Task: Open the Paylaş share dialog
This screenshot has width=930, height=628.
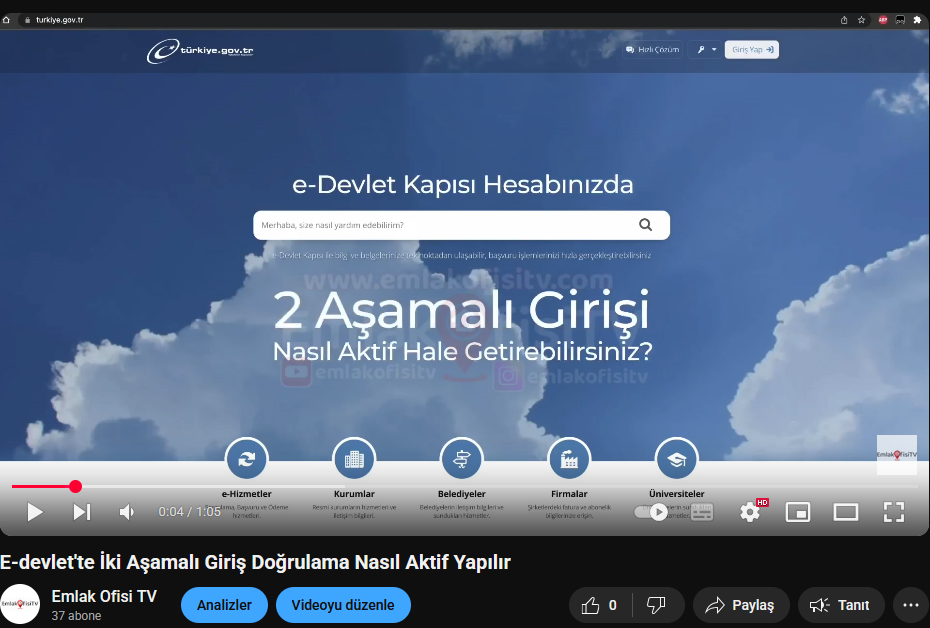Action: click(x=741, y=605)
